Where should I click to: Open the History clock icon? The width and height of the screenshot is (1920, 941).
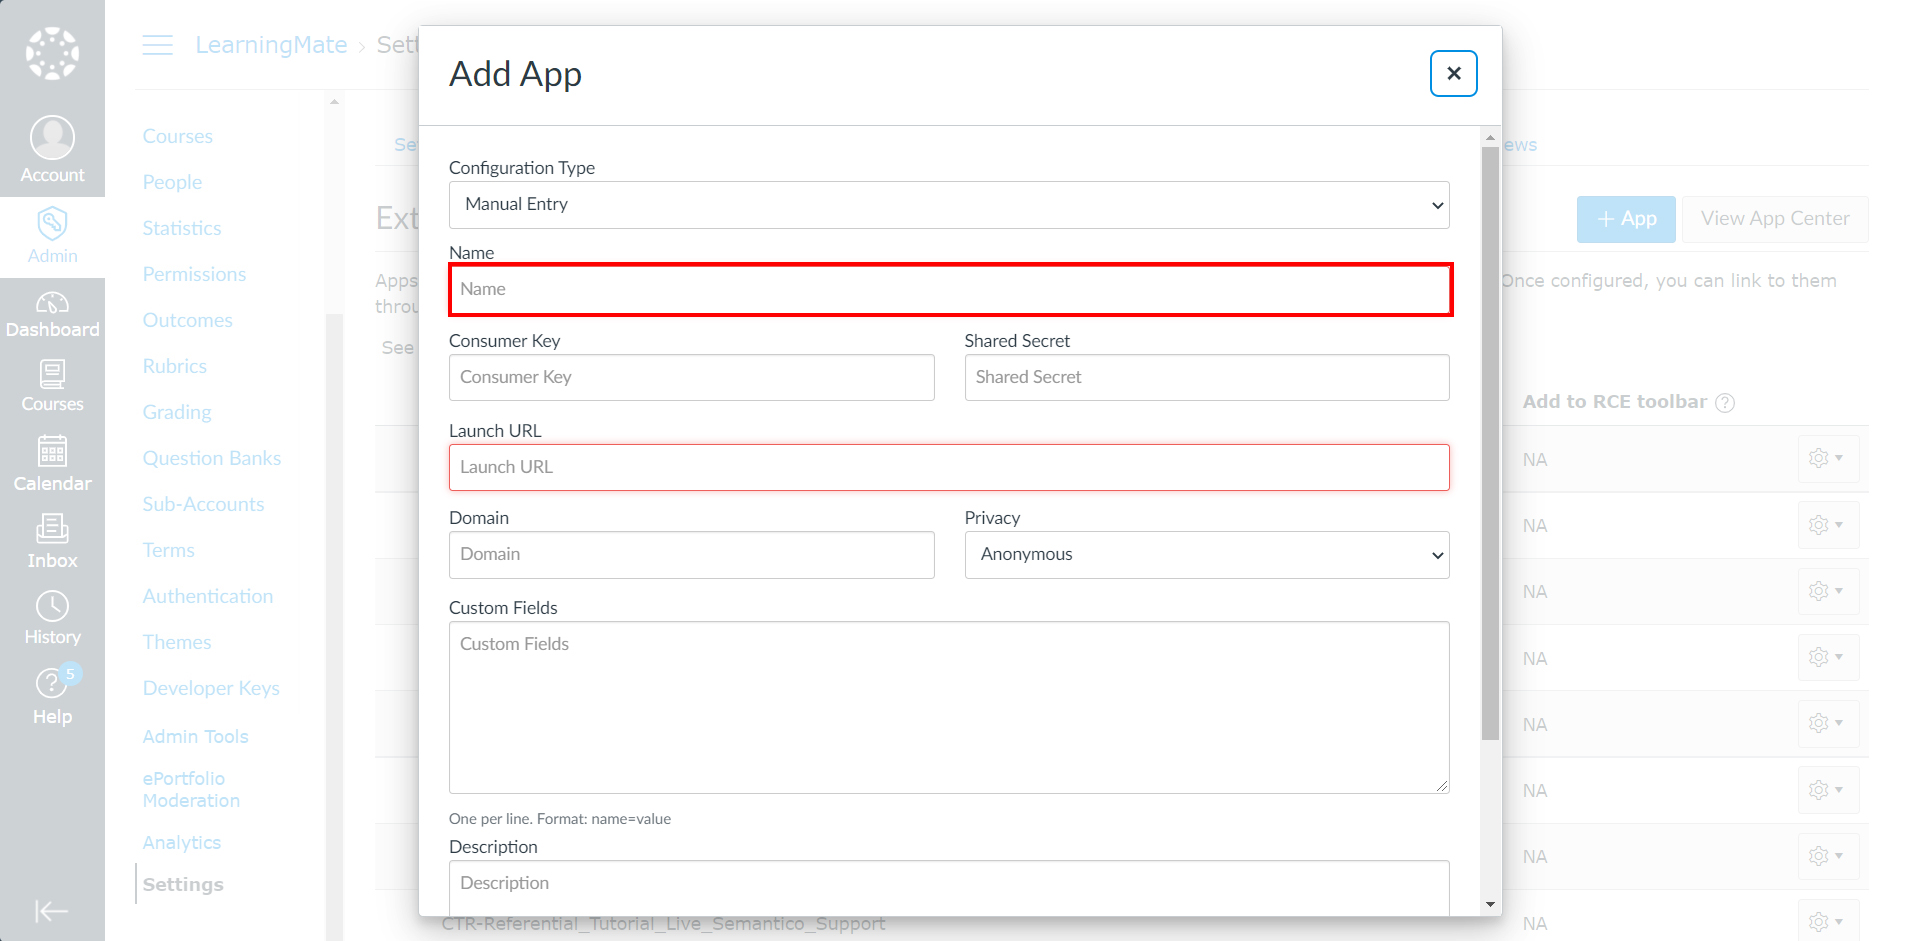point(52,606)
